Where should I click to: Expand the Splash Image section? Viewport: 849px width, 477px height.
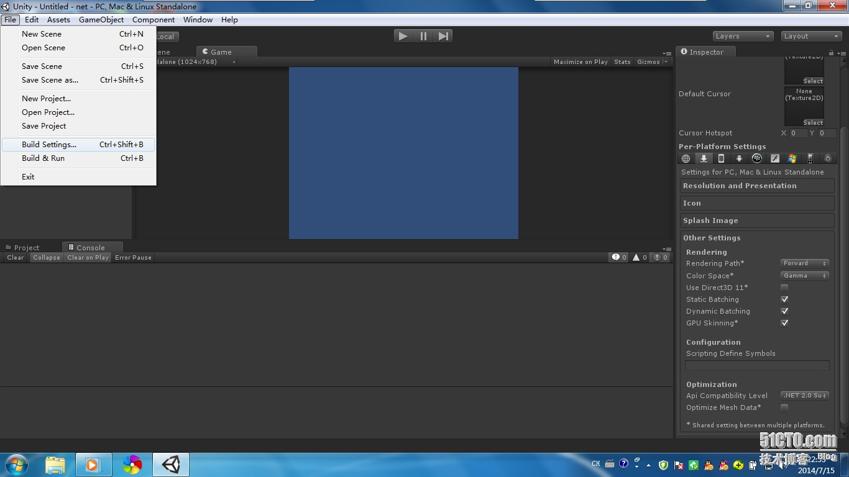point(757,220)
